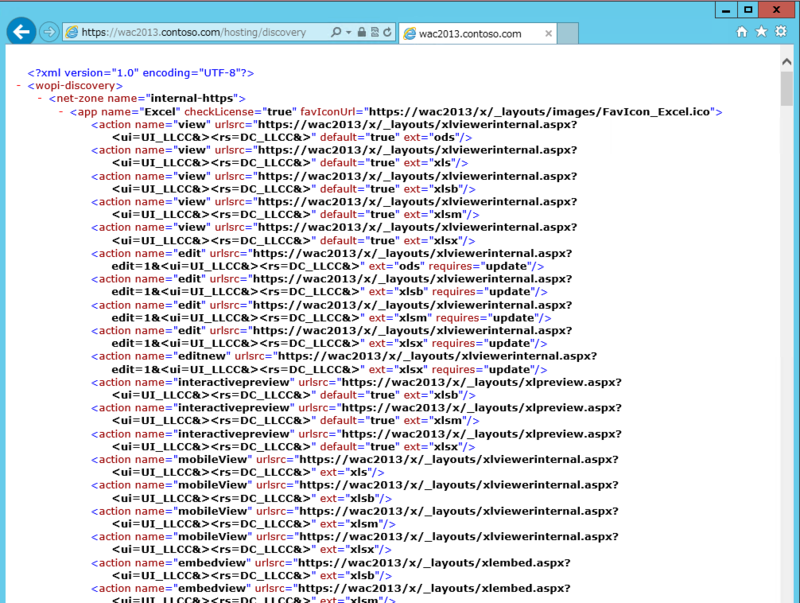The width and height of the screenshot is (800, 603).
Task: Collapse the net-zone internal-https node
Action: [40, 98]
